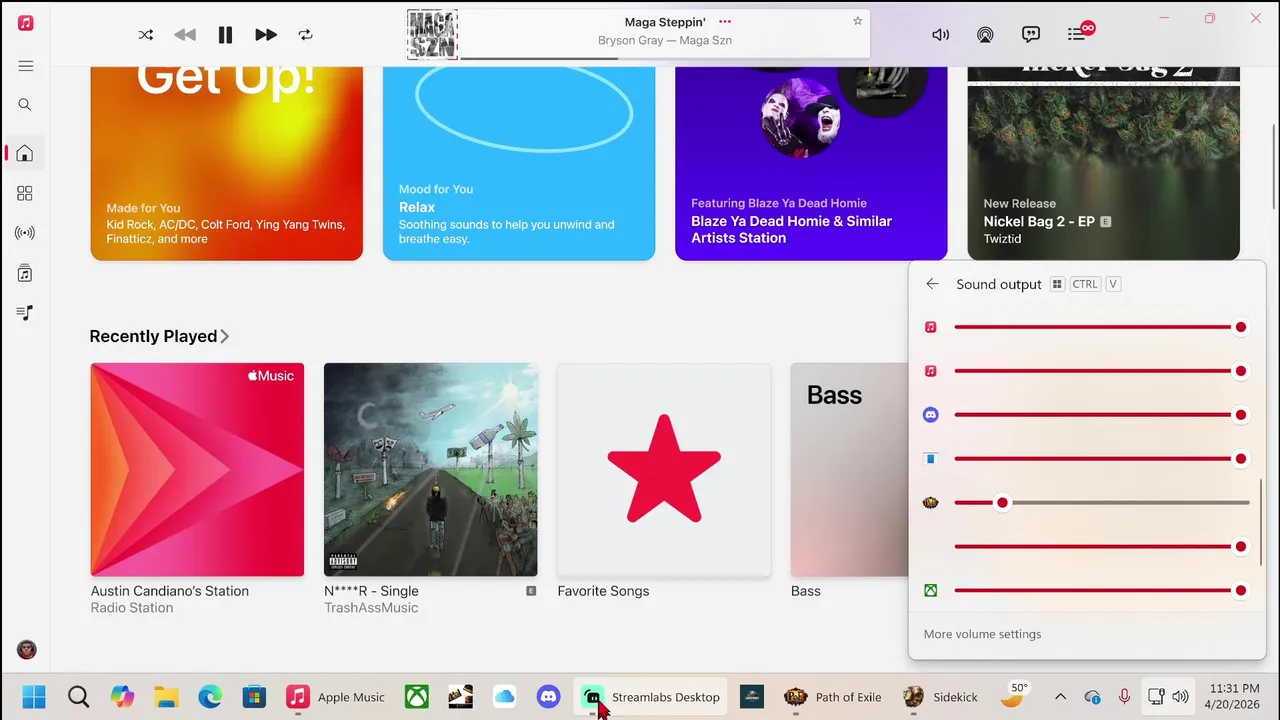
Task: Open Playlists from the sidebar list-note icon
Action: point(25,313)
